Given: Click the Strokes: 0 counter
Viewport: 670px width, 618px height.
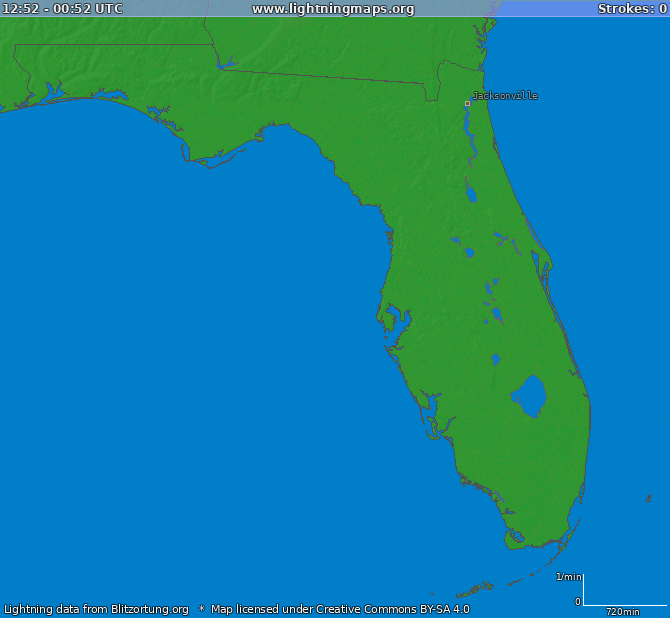Looking at the screenshot, I should coord(632,9).
